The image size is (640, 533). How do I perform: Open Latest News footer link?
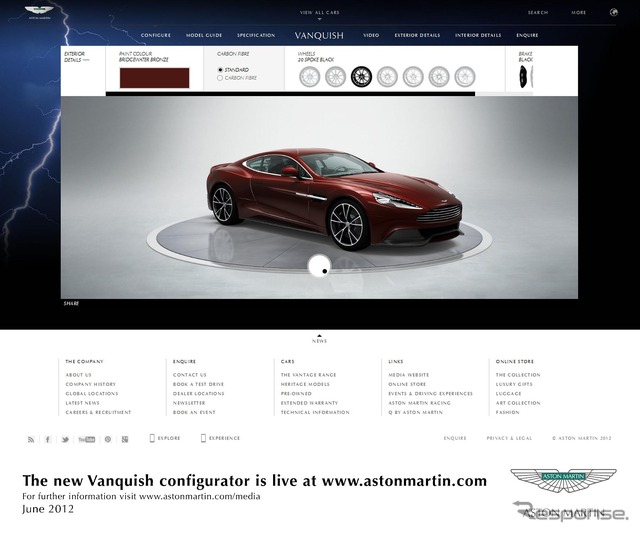tap(82, 403)
